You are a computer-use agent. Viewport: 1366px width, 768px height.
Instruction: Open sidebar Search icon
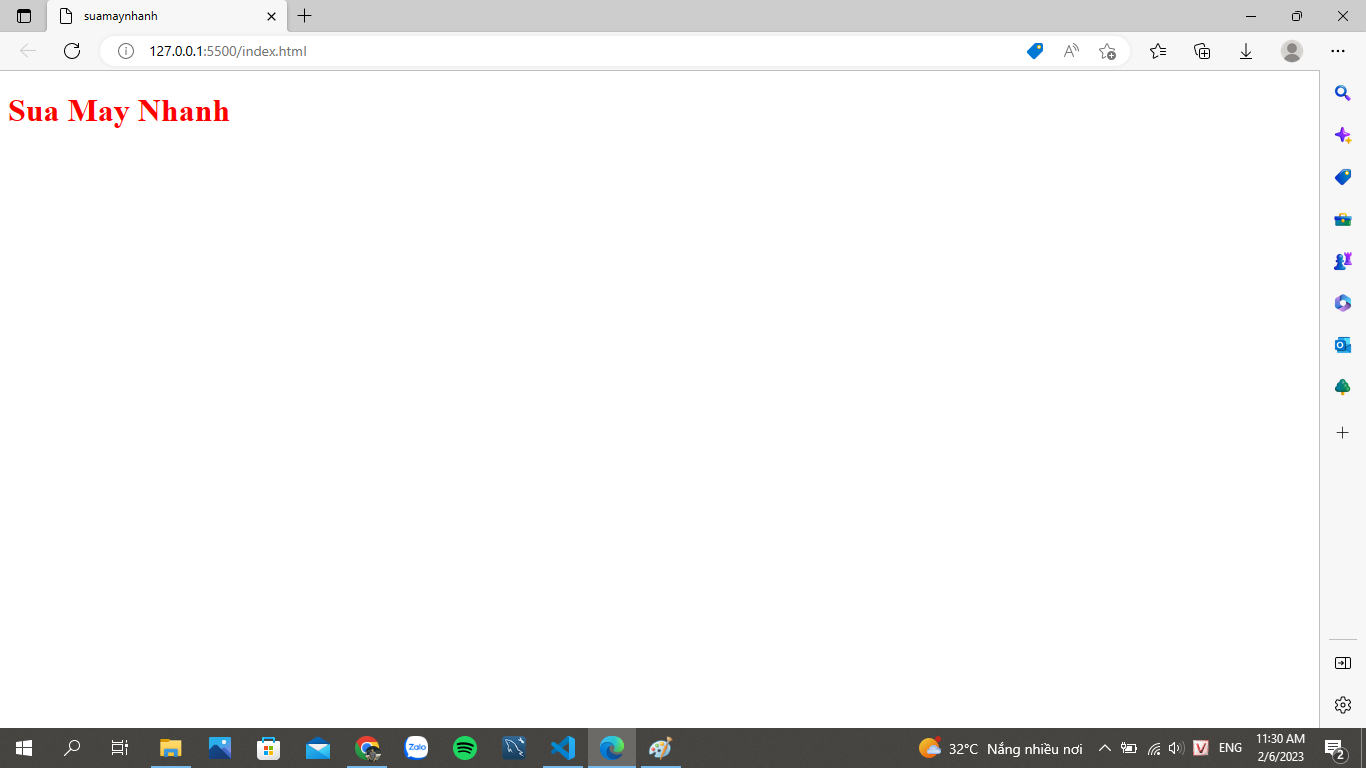tap(1343, 93)
